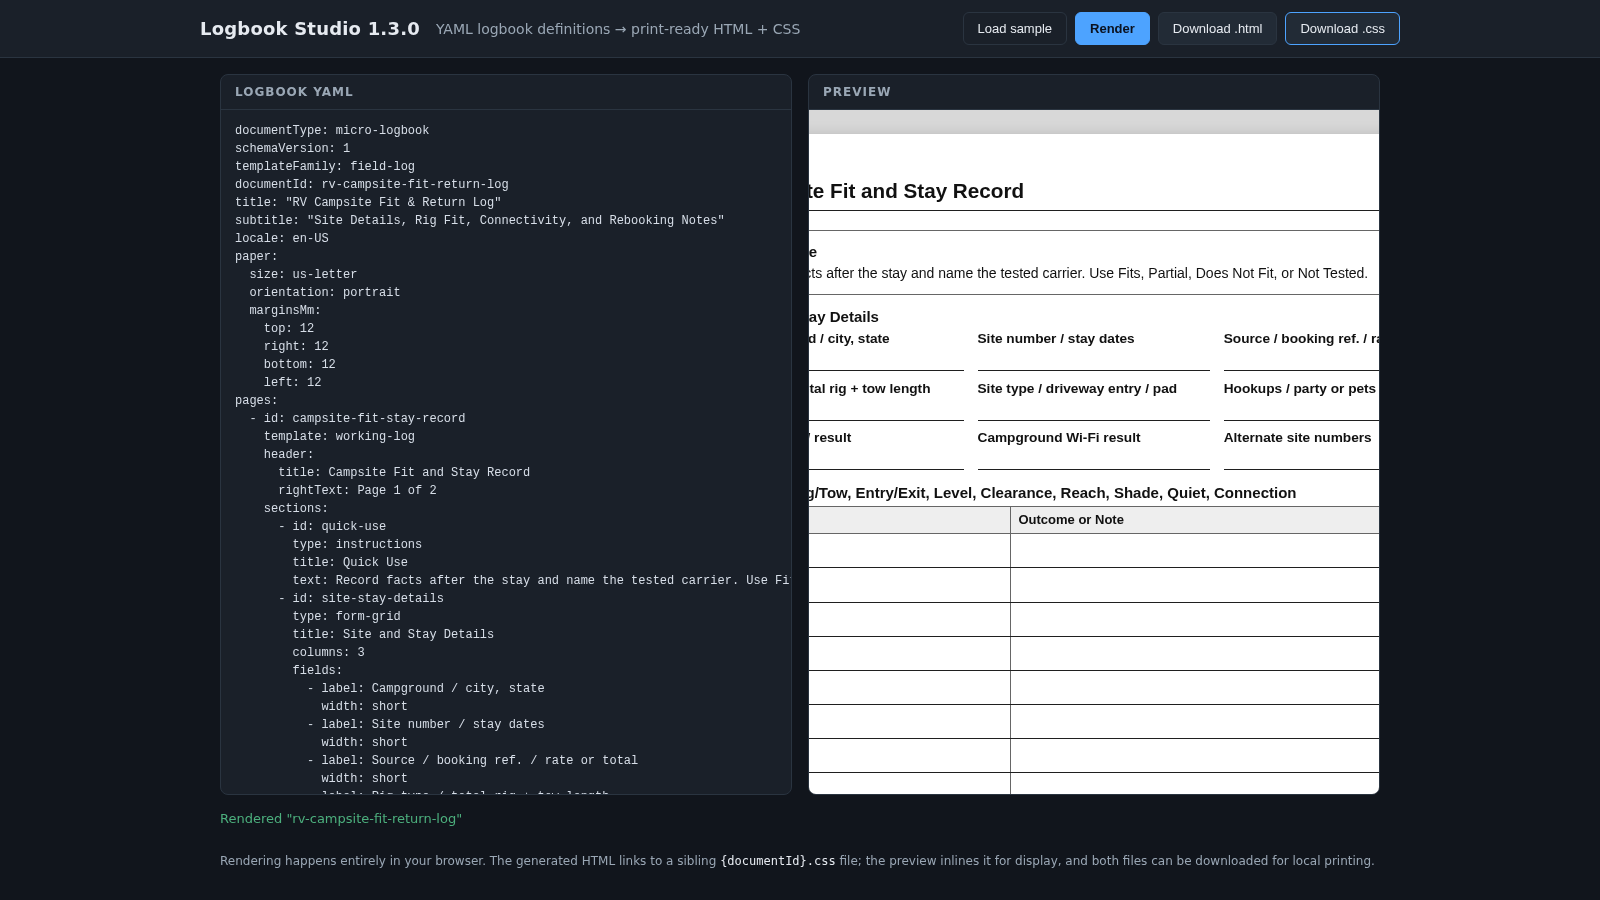Click the green 'Rendered' status message
1600x900 pixels.
pos(341,819)
